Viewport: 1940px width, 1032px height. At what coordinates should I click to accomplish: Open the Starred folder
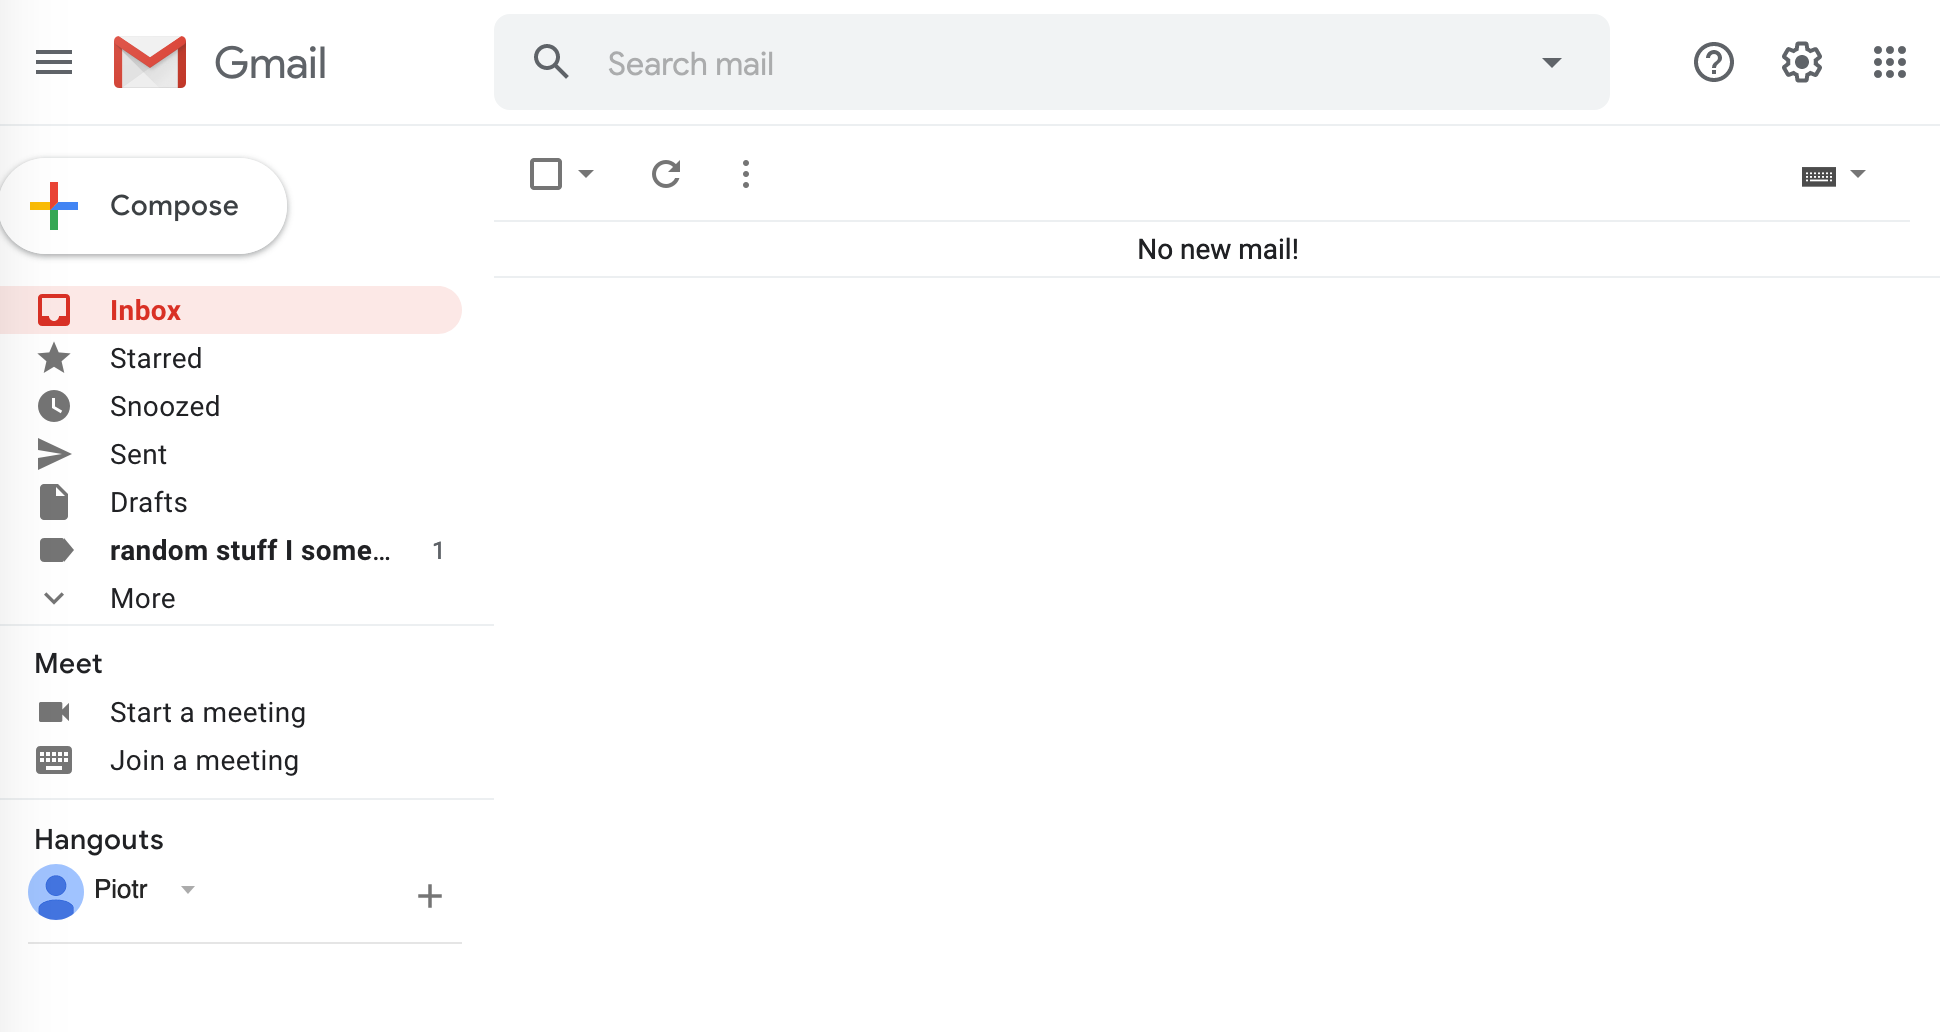[156, 358]
